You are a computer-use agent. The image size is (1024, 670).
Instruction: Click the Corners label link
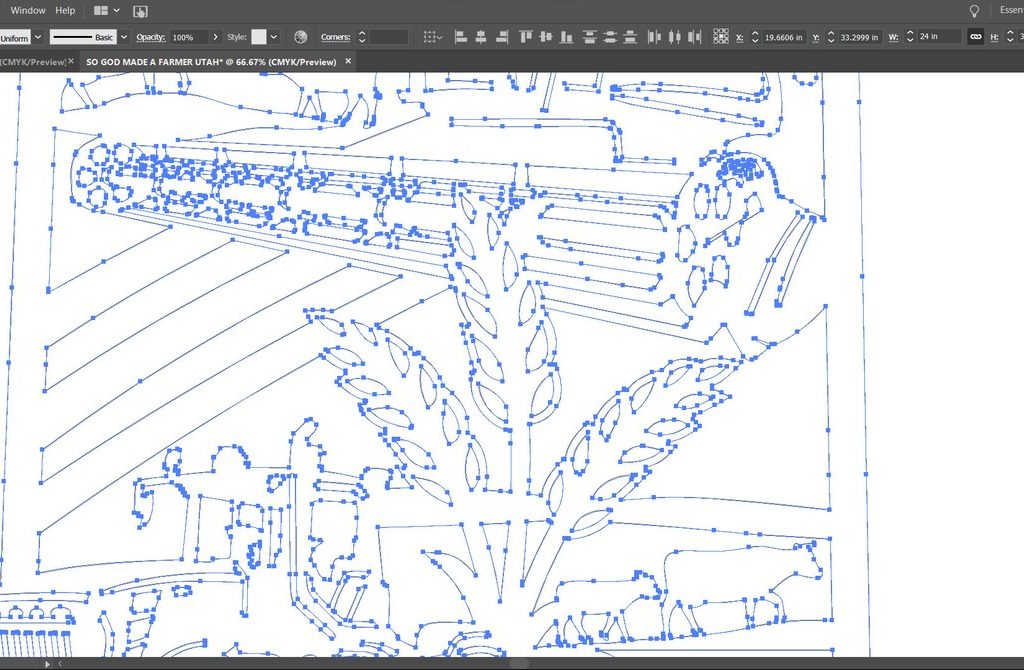(x=335, y=37)
